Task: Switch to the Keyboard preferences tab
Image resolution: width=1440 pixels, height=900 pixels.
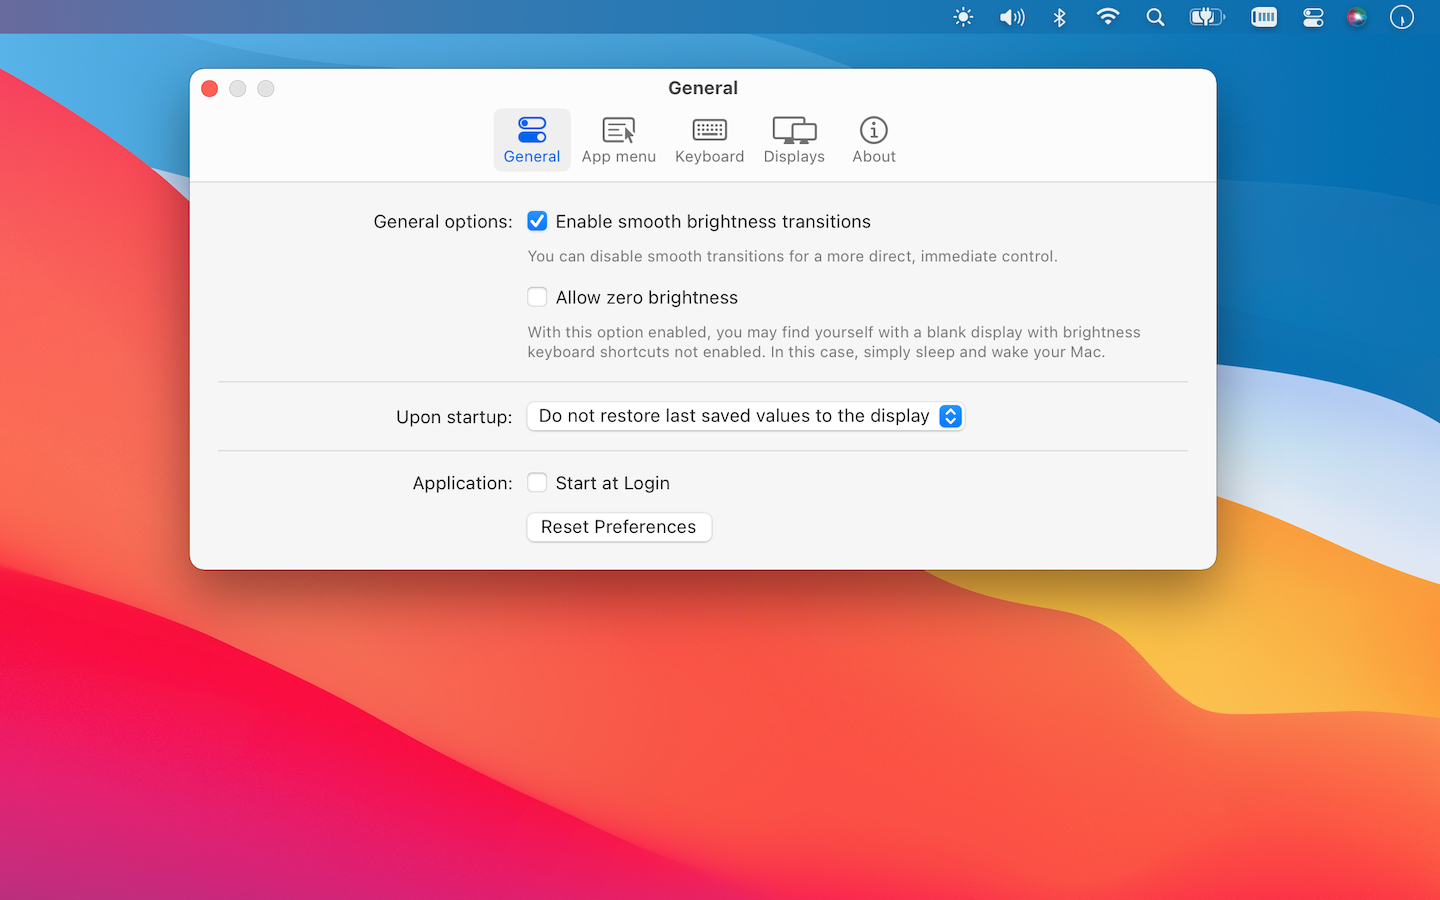Action: coord(709,140)
